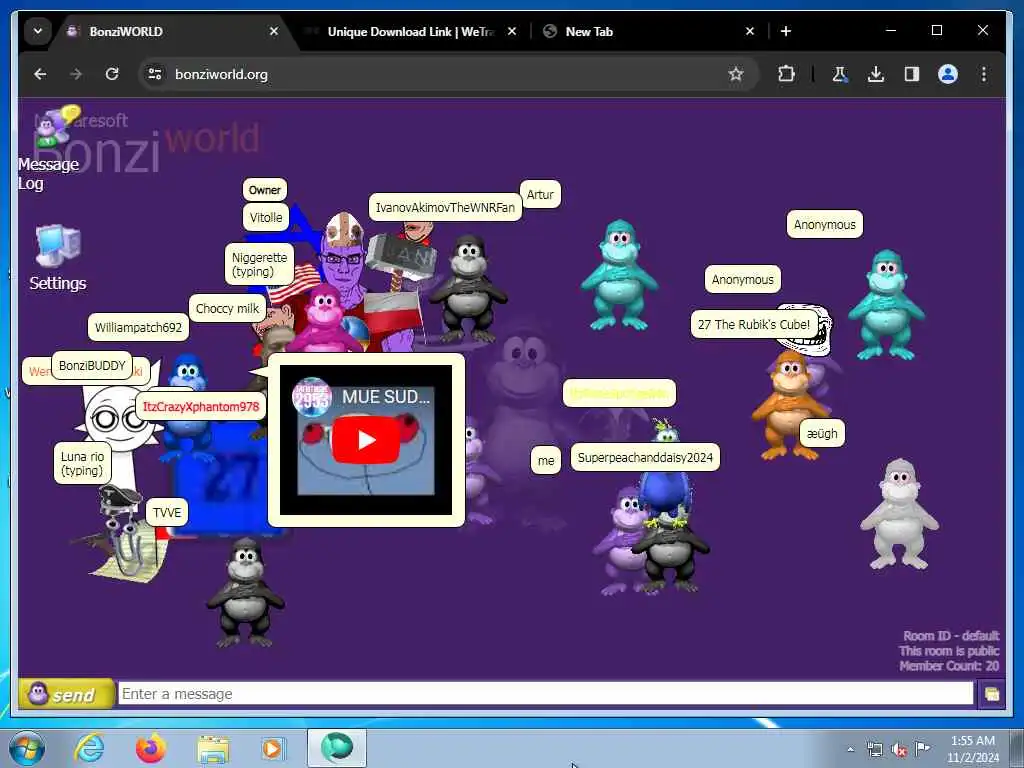The width and height of the screenshot is (1024, 768).
Task: Play the YouTube video in the speech bubble
Action: point(366,440)
